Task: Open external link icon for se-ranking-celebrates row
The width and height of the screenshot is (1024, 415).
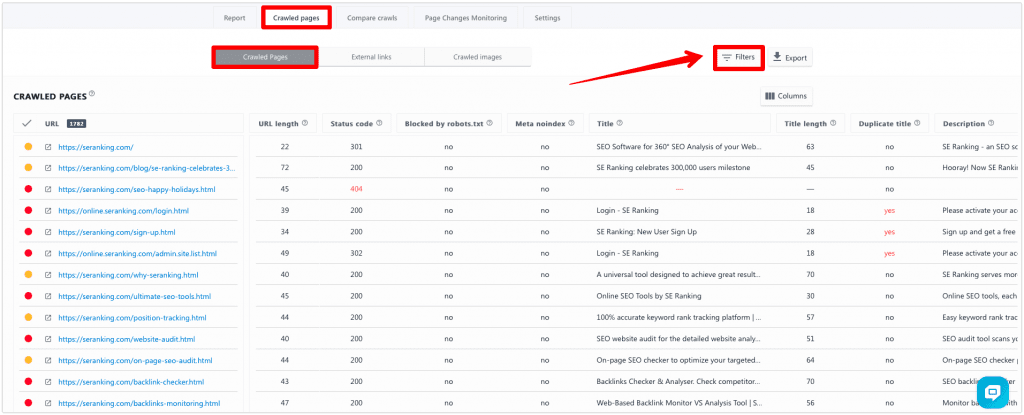Action: tap(48, 168)
